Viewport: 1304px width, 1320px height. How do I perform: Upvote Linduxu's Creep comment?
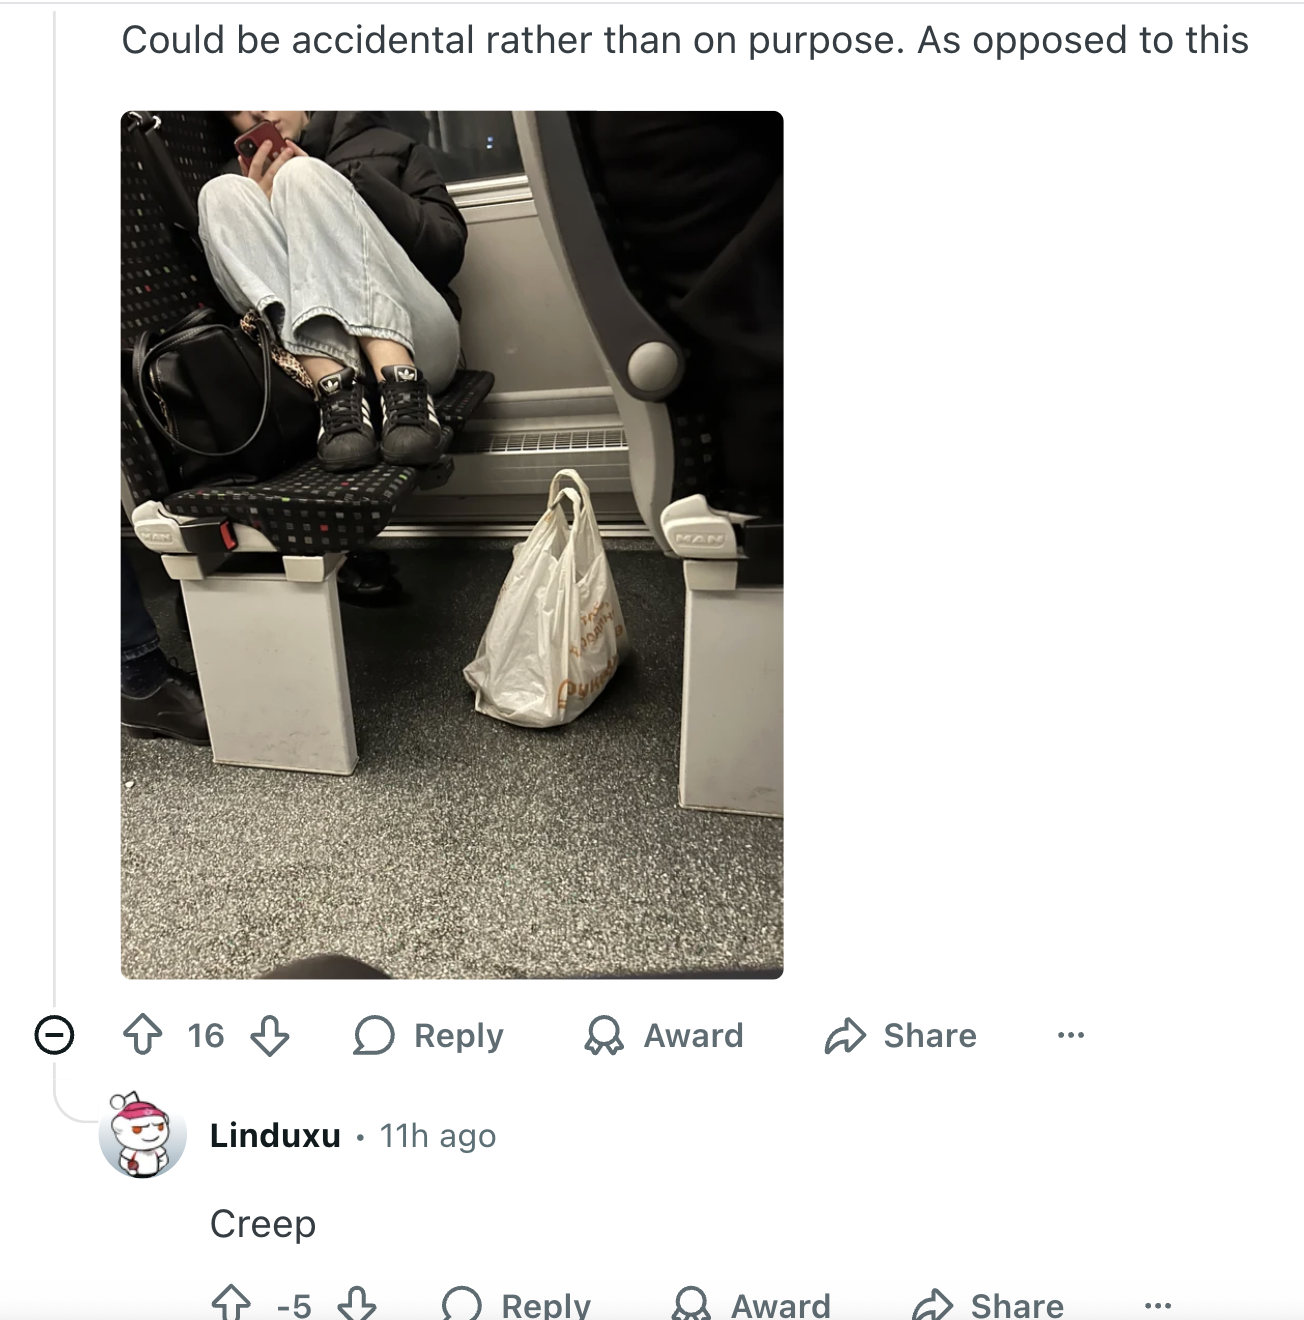pyautogui.click(x=231, y=1304)
